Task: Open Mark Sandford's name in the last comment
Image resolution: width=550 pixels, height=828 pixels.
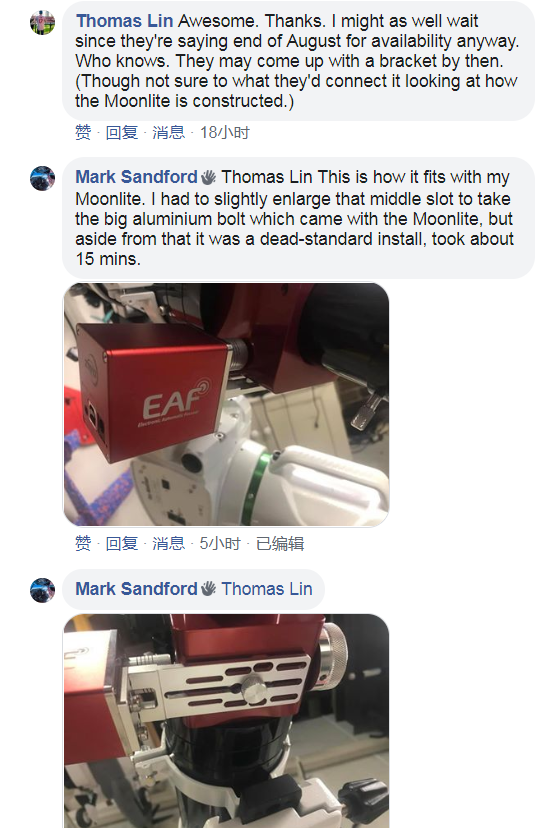Action: click(136, 589)
